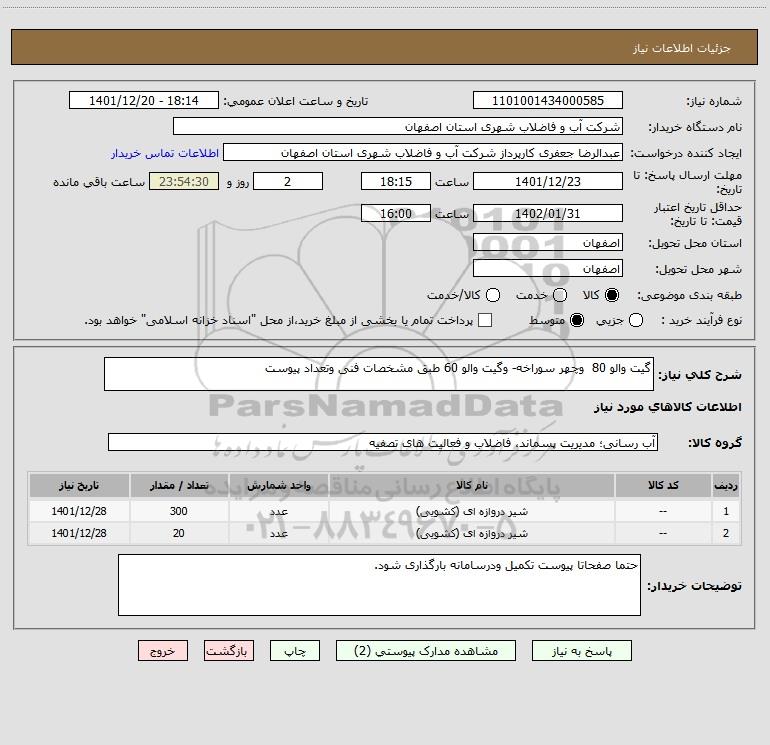Image resolution: width=770 pixels, height=745 pixels.
Task: Click the واحد شمارش column header
Action: [x=278, y=485]
